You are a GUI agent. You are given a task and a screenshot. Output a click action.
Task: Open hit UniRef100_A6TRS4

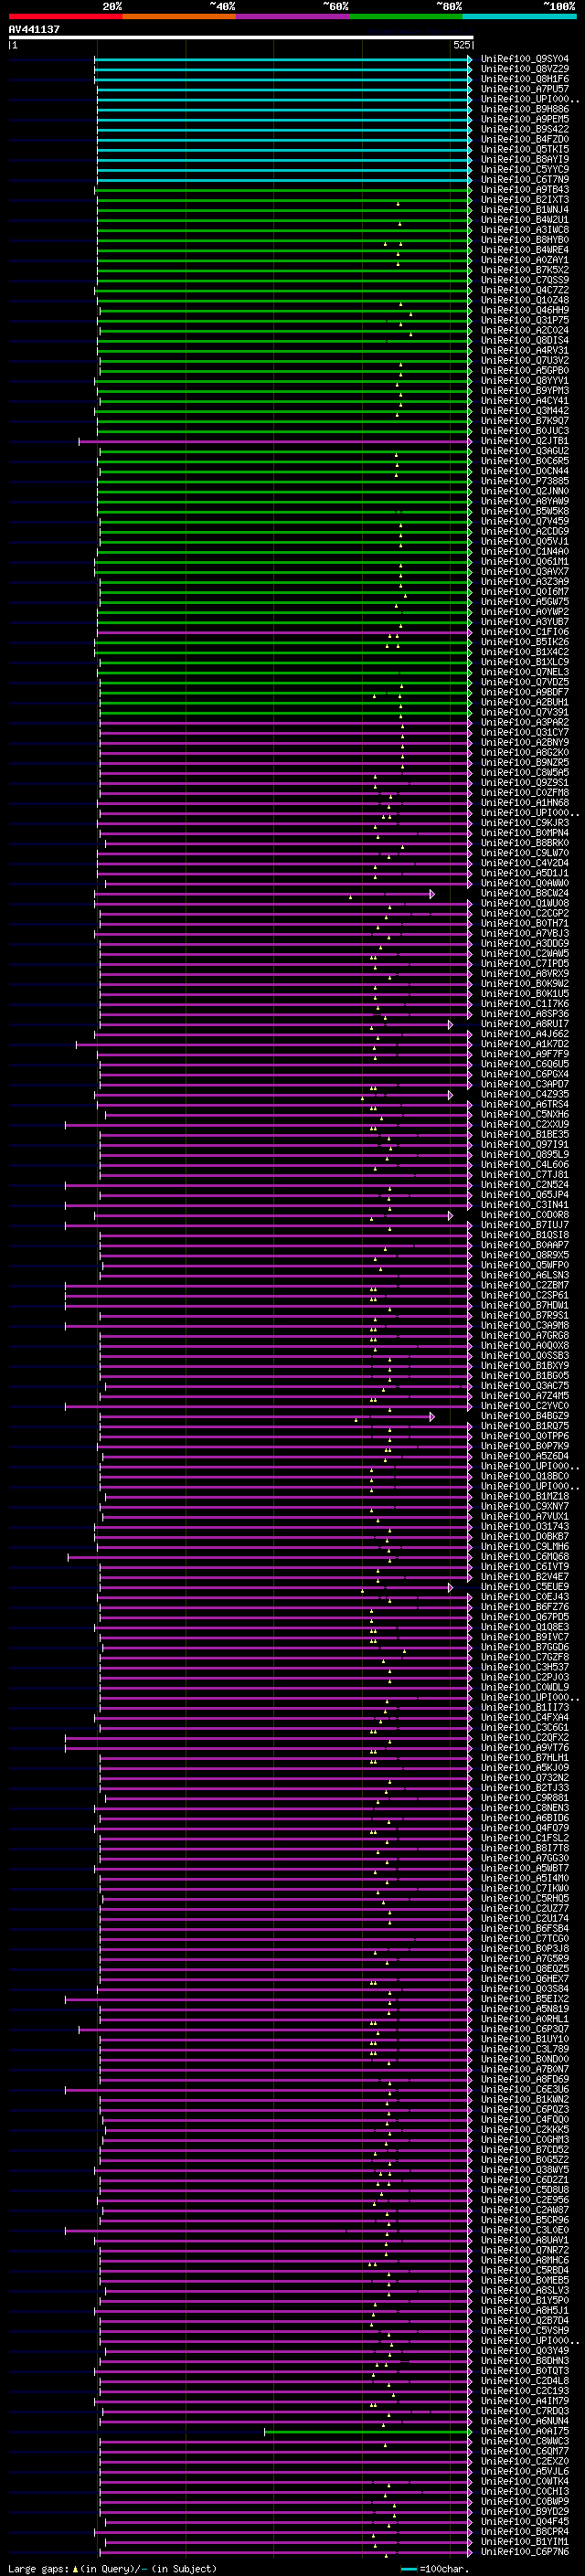click(x=524, y=1104)
